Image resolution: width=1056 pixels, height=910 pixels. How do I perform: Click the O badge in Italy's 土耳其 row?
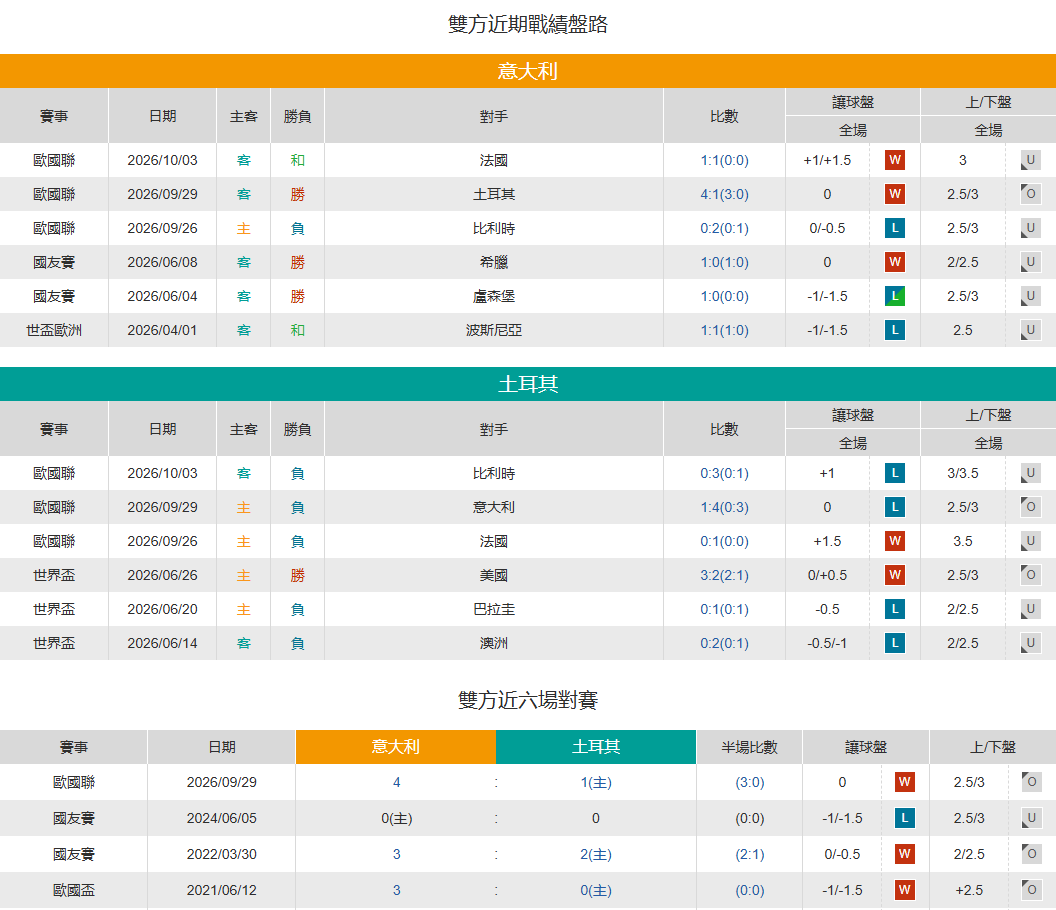point(1030,194)
